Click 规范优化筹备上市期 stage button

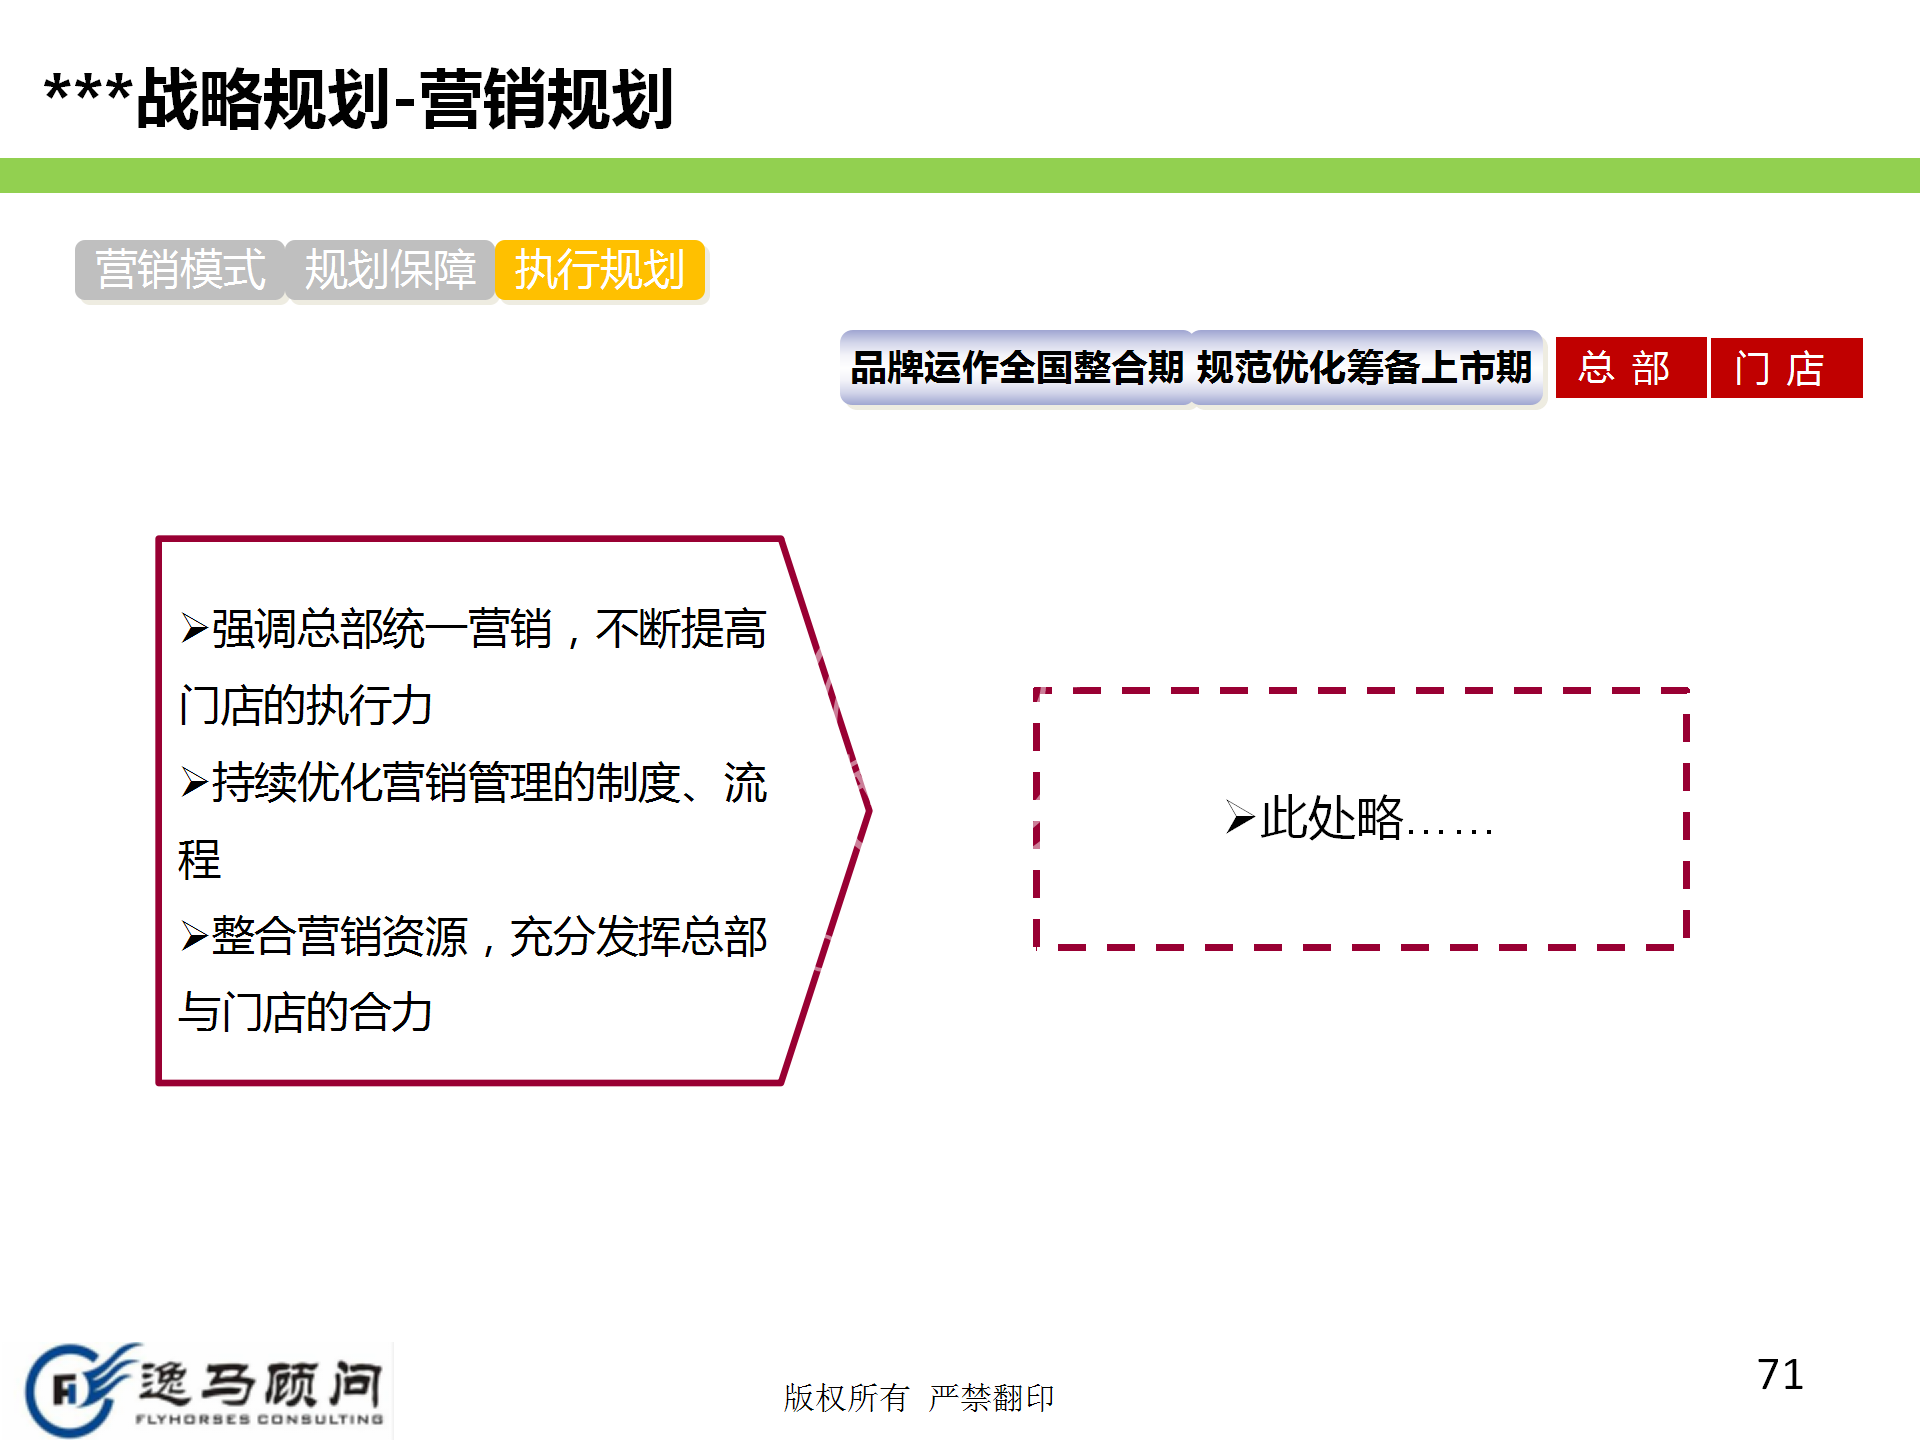pyautogui.click(x=1365, y=368)
